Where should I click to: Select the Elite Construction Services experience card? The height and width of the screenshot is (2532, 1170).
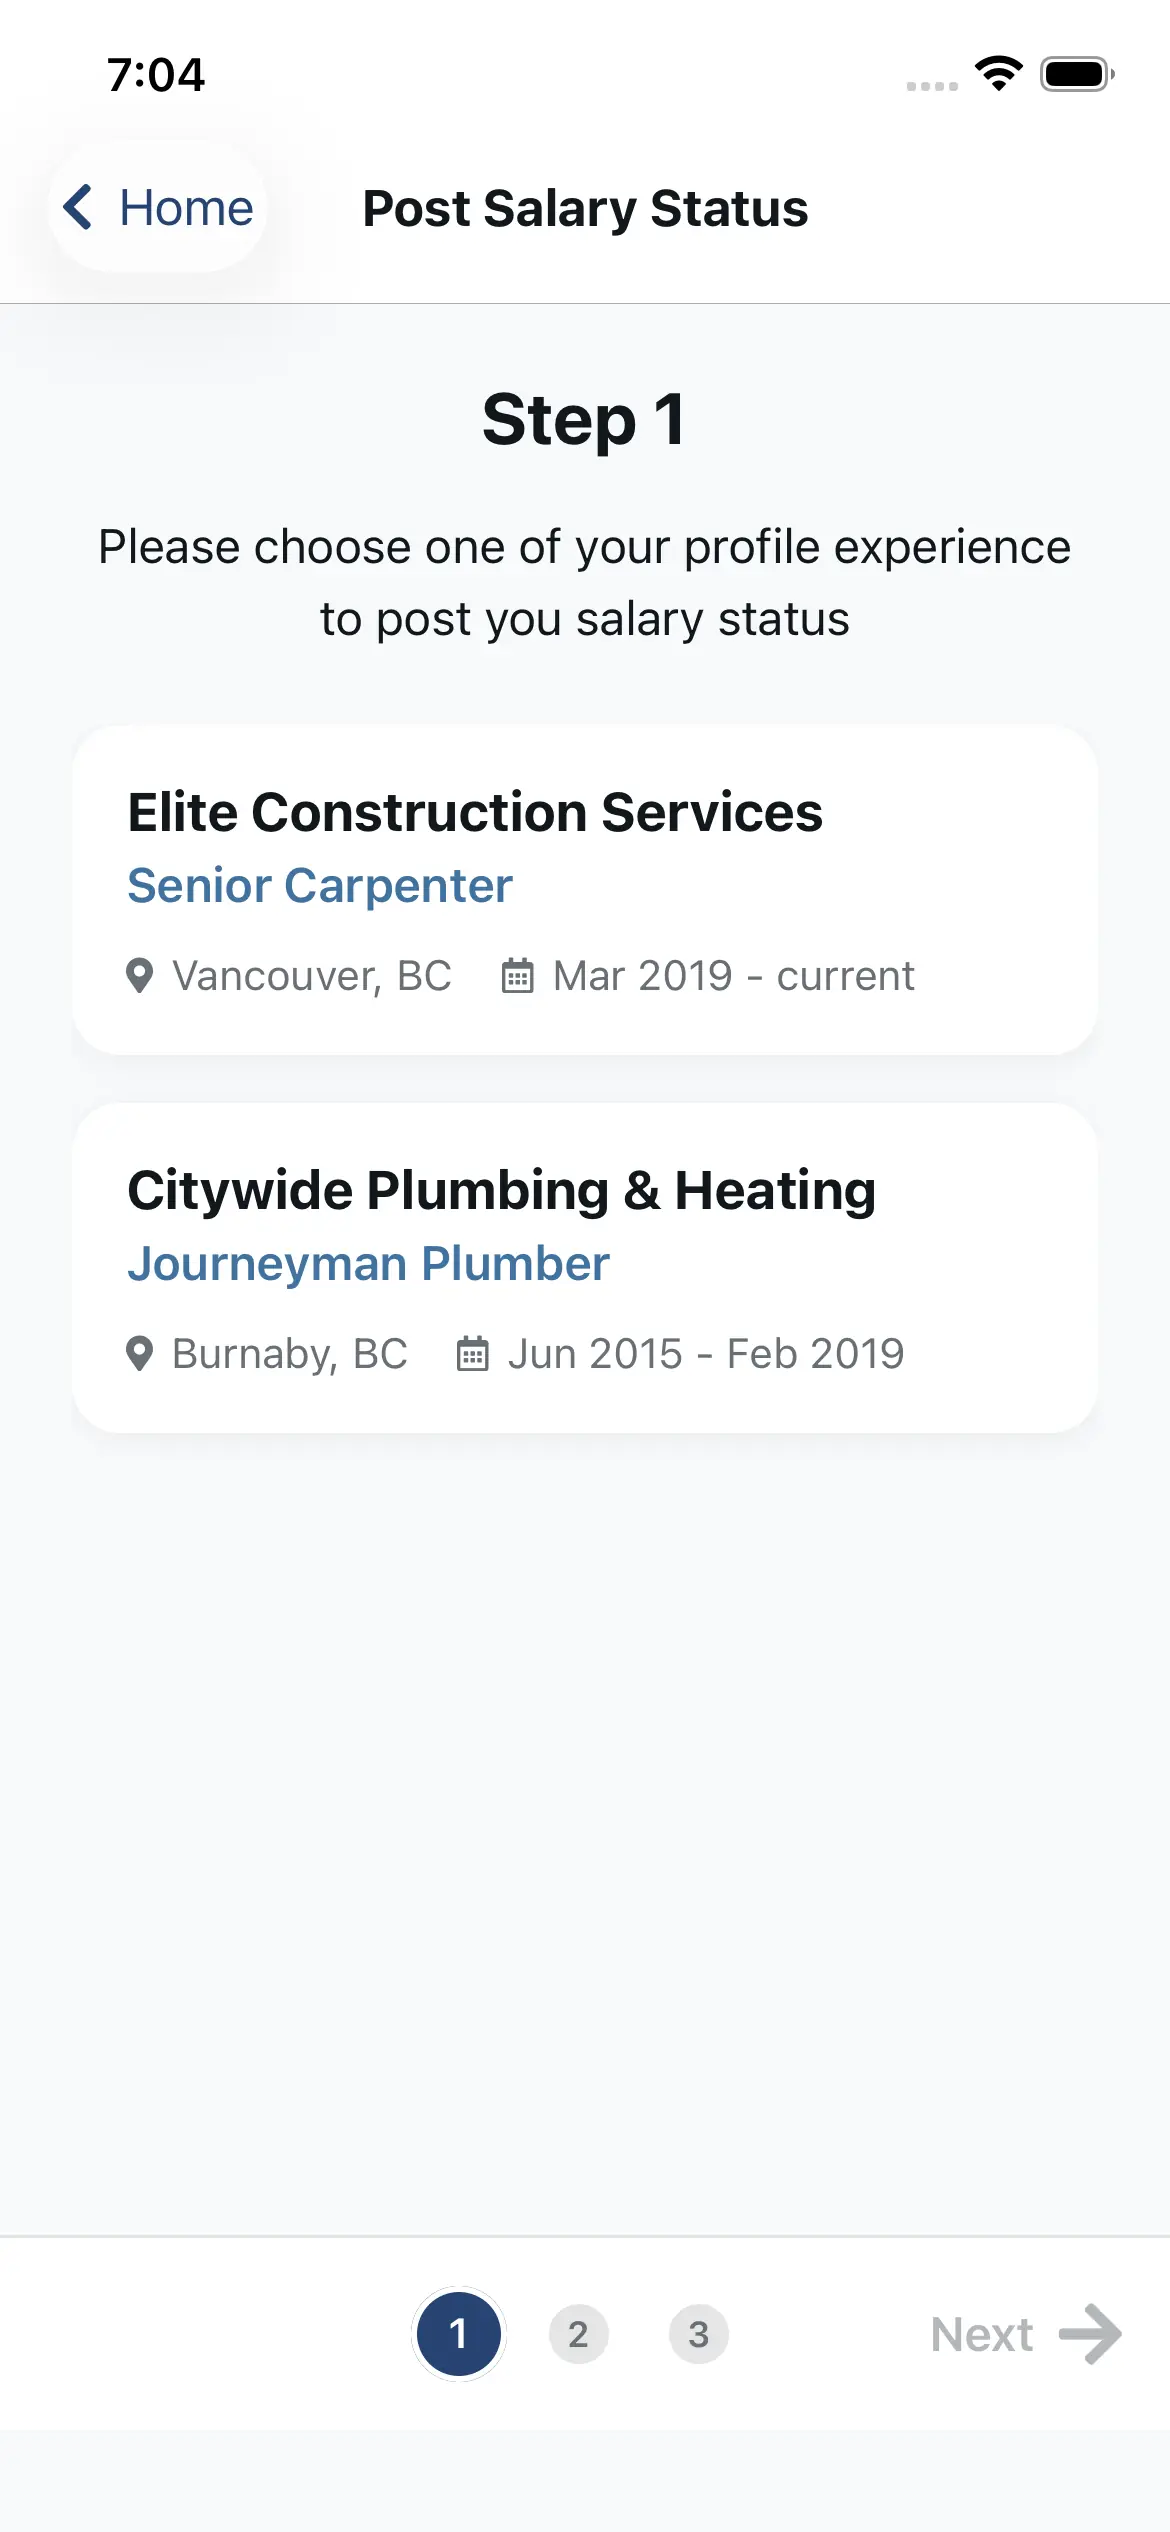tap(585, 890)
